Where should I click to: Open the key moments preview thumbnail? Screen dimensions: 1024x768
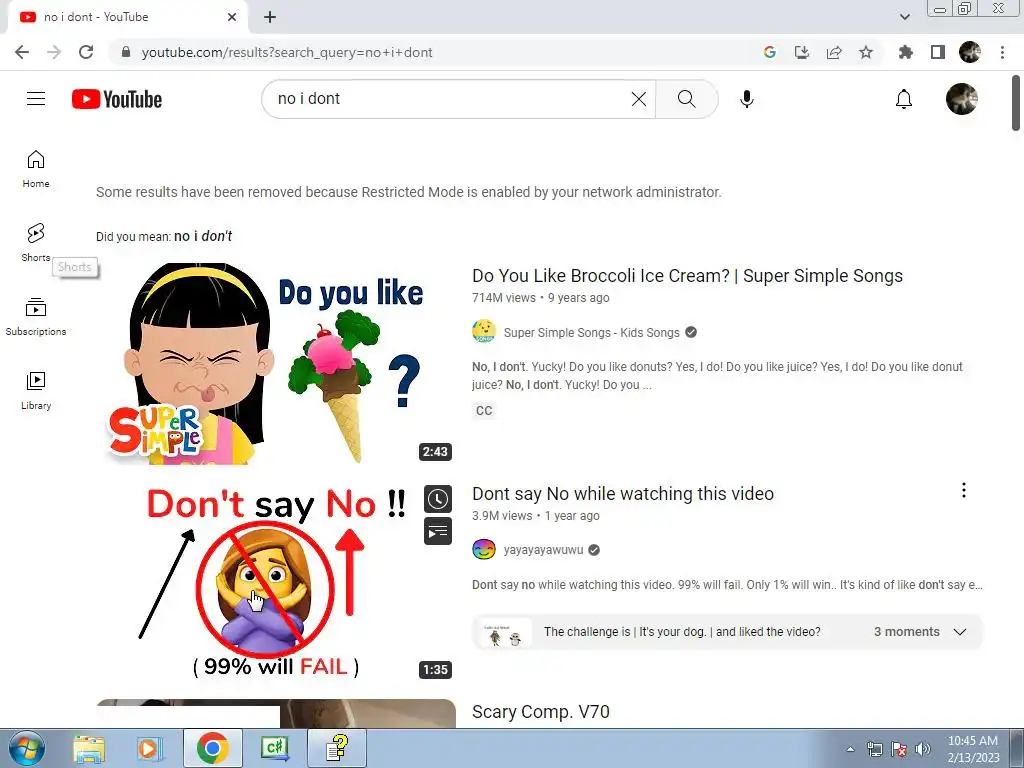click(x=505, y=632)
